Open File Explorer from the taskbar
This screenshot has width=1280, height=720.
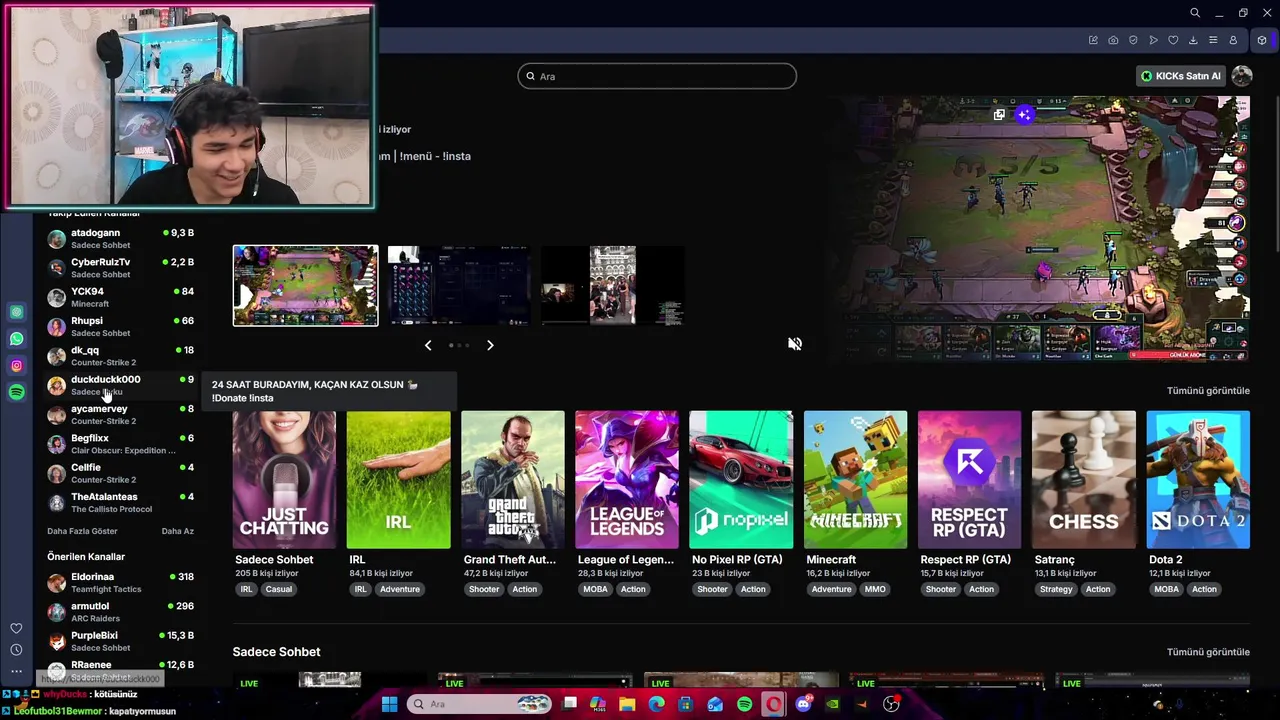[x=627, y=704]
